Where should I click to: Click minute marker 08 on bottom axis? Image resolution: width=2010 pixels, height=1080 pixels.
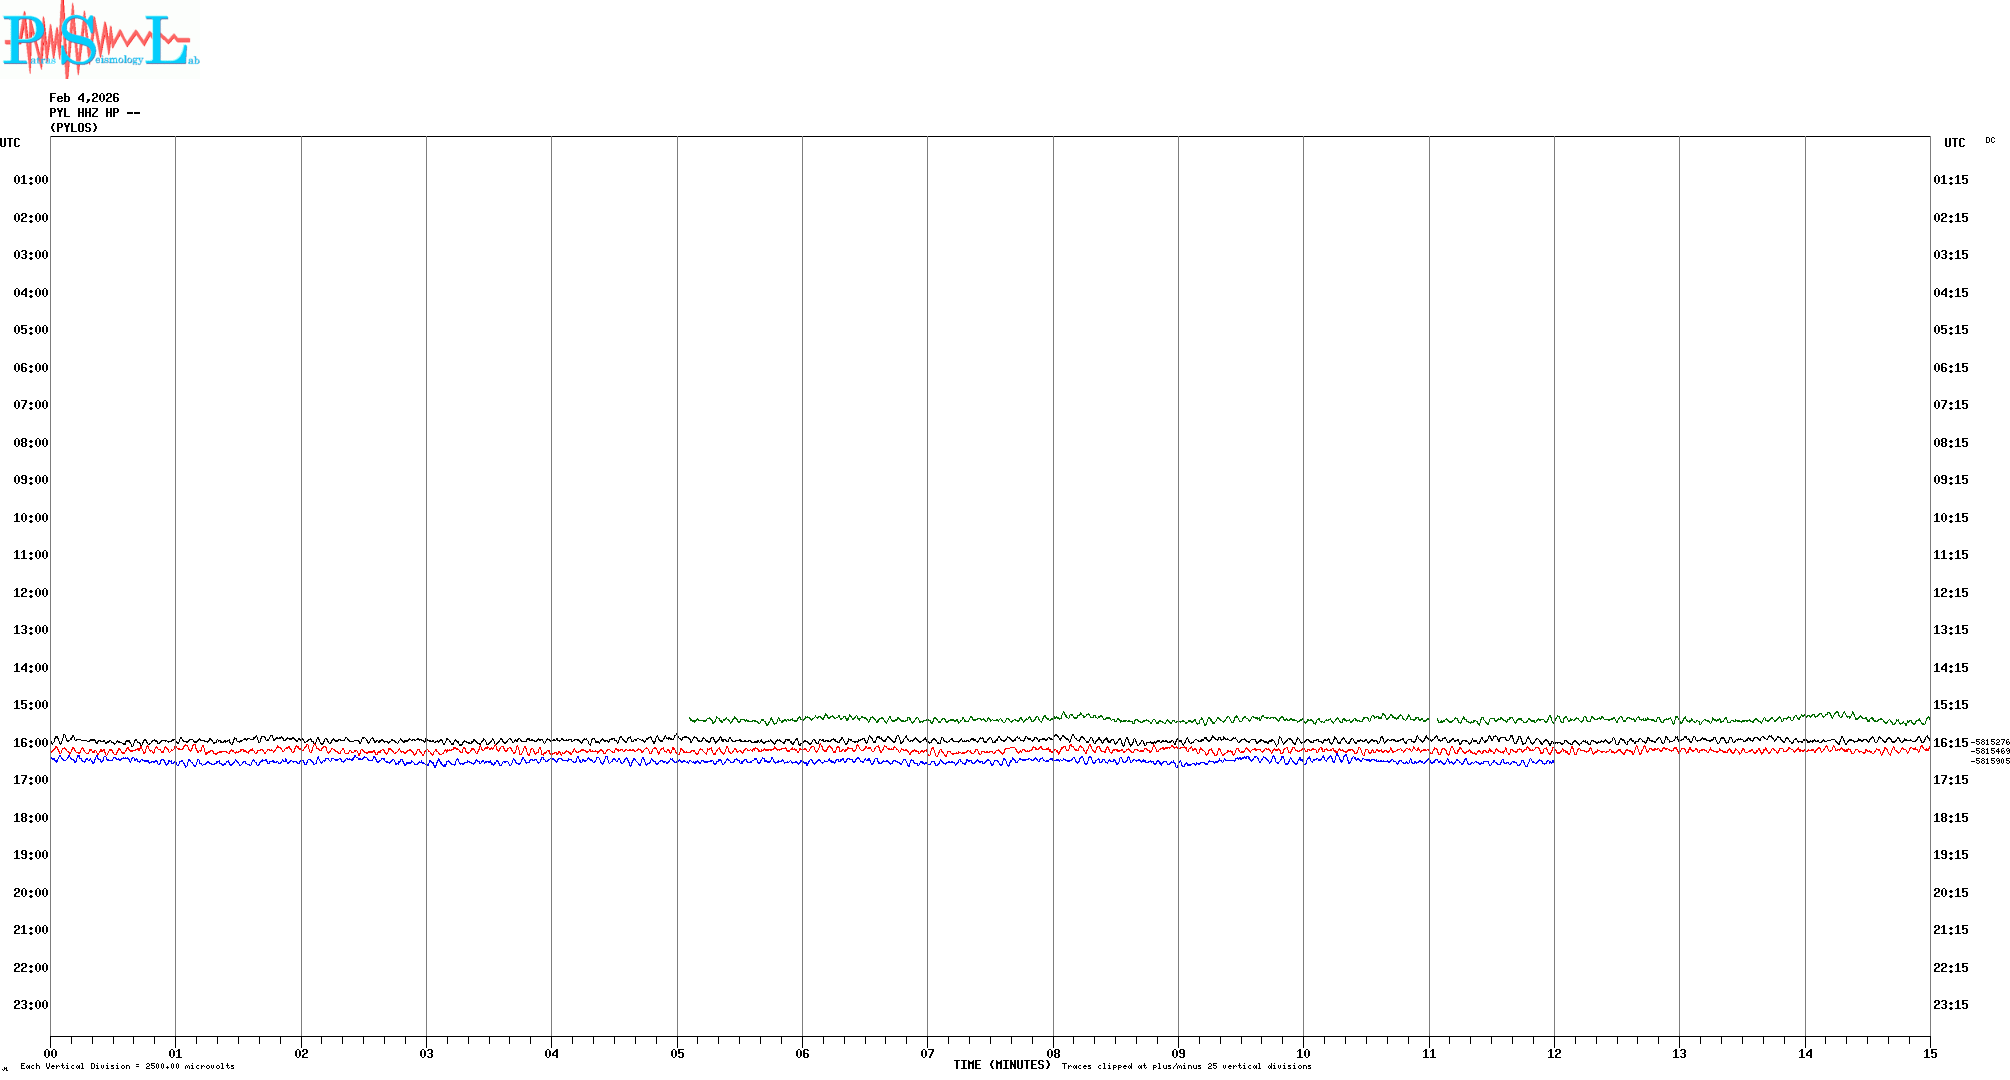point(1053,1054)
